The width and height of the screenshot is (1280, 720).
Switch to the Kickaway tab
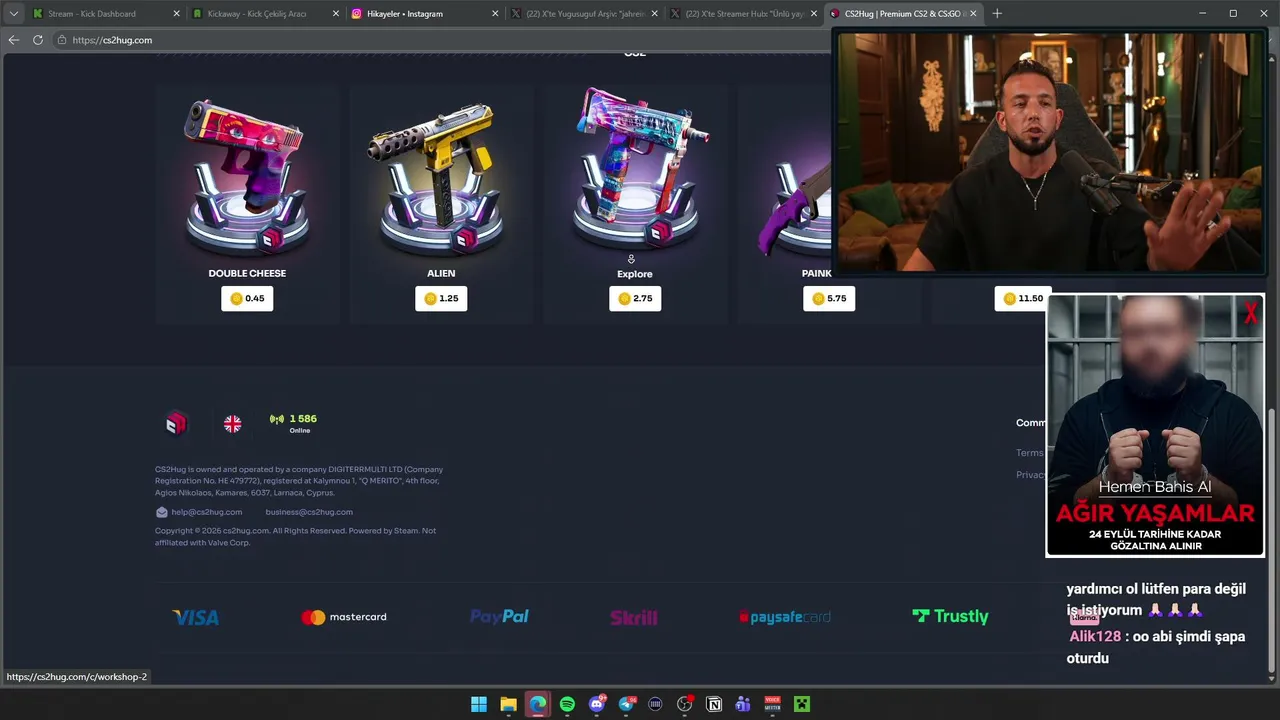coord(264,14)
